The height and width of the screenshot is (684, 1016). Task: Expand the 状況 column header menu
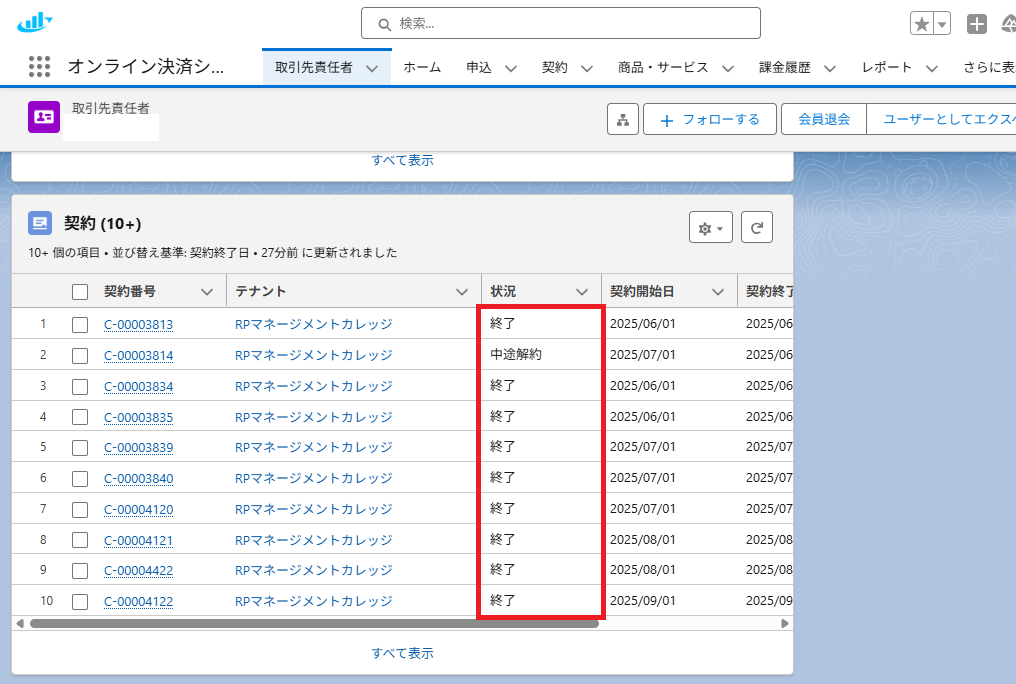pos(582,292)
